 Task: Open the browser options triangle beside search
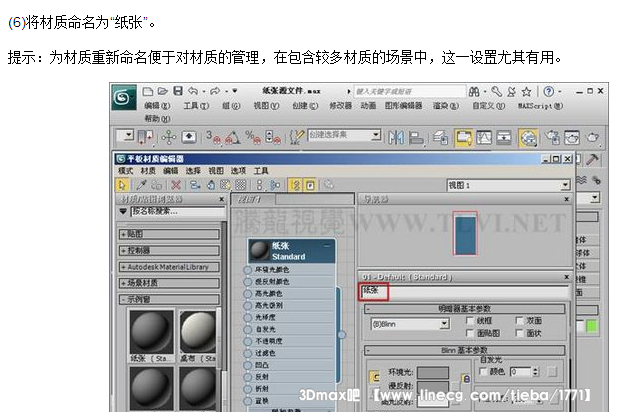point(123,212)
